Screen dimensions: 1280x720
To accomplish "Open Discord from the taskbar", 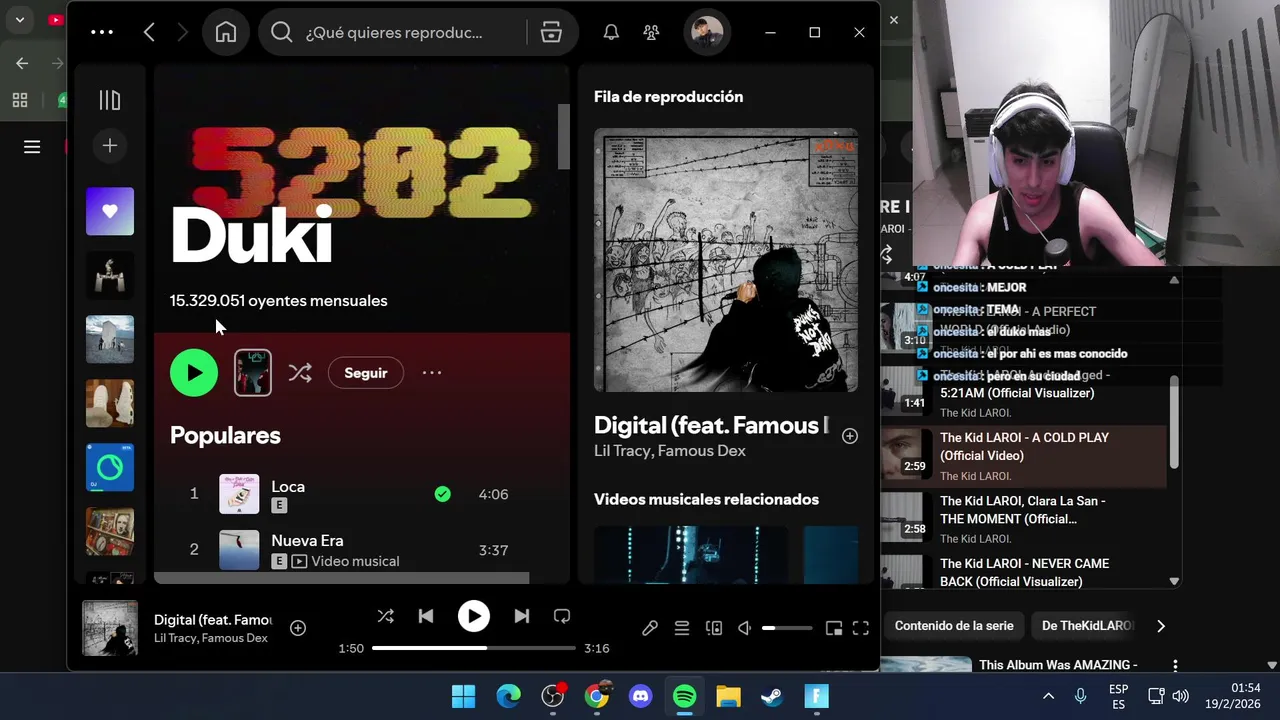I will [641, 696].
